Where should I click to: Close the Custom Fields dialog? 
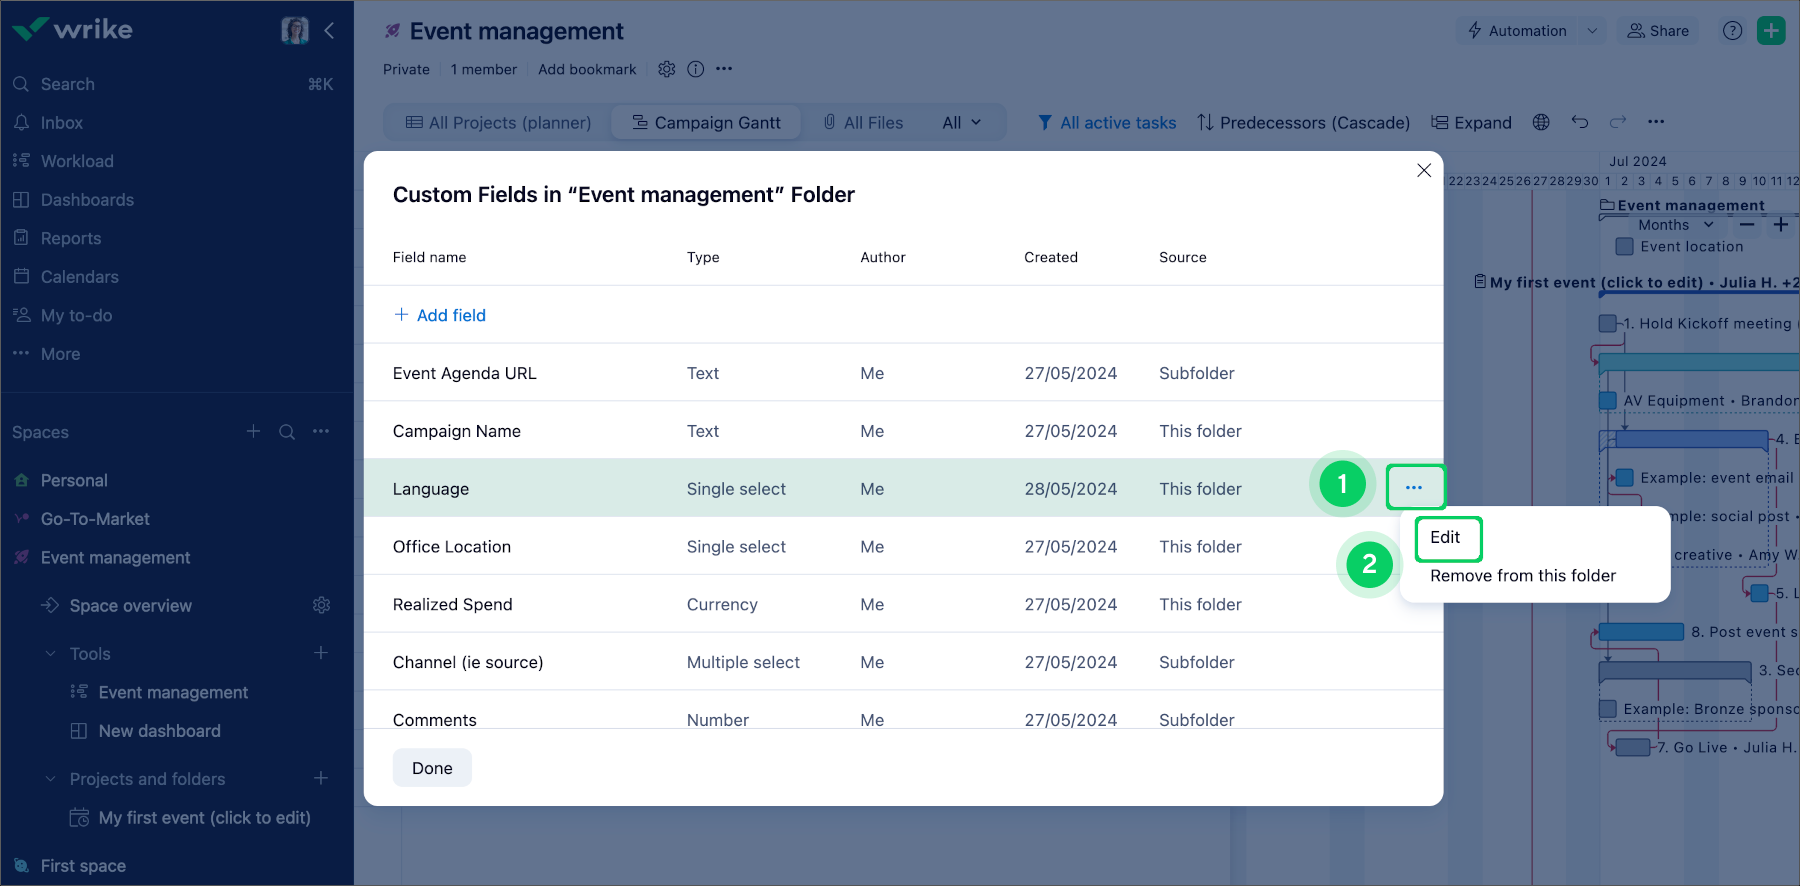click(1424, 171)
